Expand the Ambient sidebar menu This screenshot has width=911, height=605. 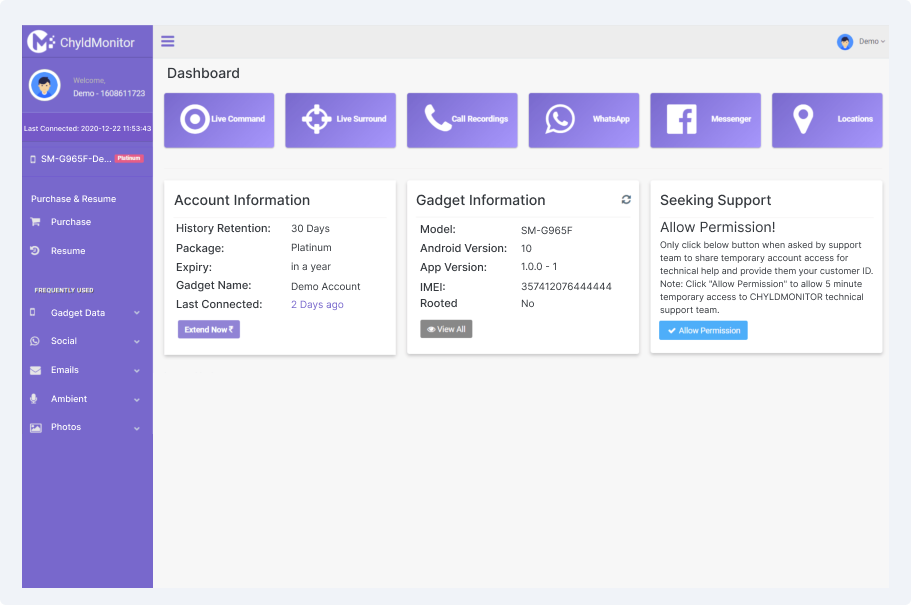point(86,399)
